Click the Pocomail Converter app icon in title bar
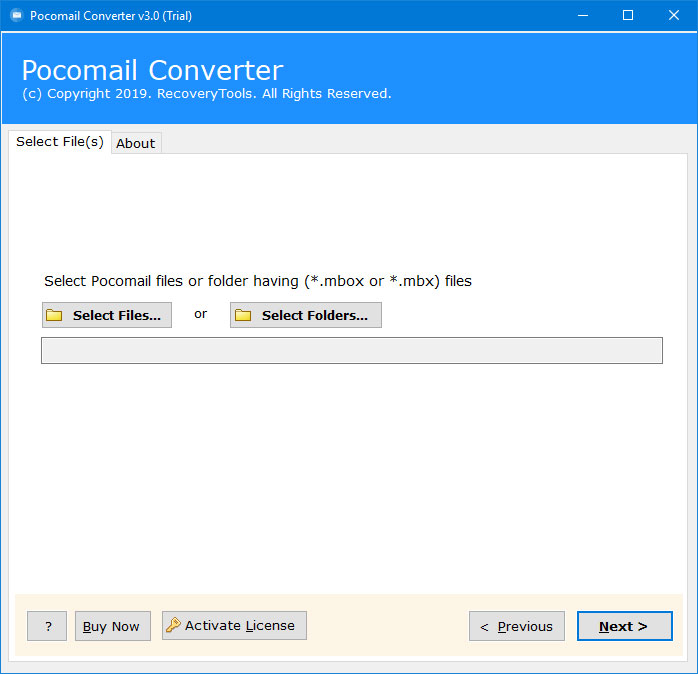 pos(16,16)
